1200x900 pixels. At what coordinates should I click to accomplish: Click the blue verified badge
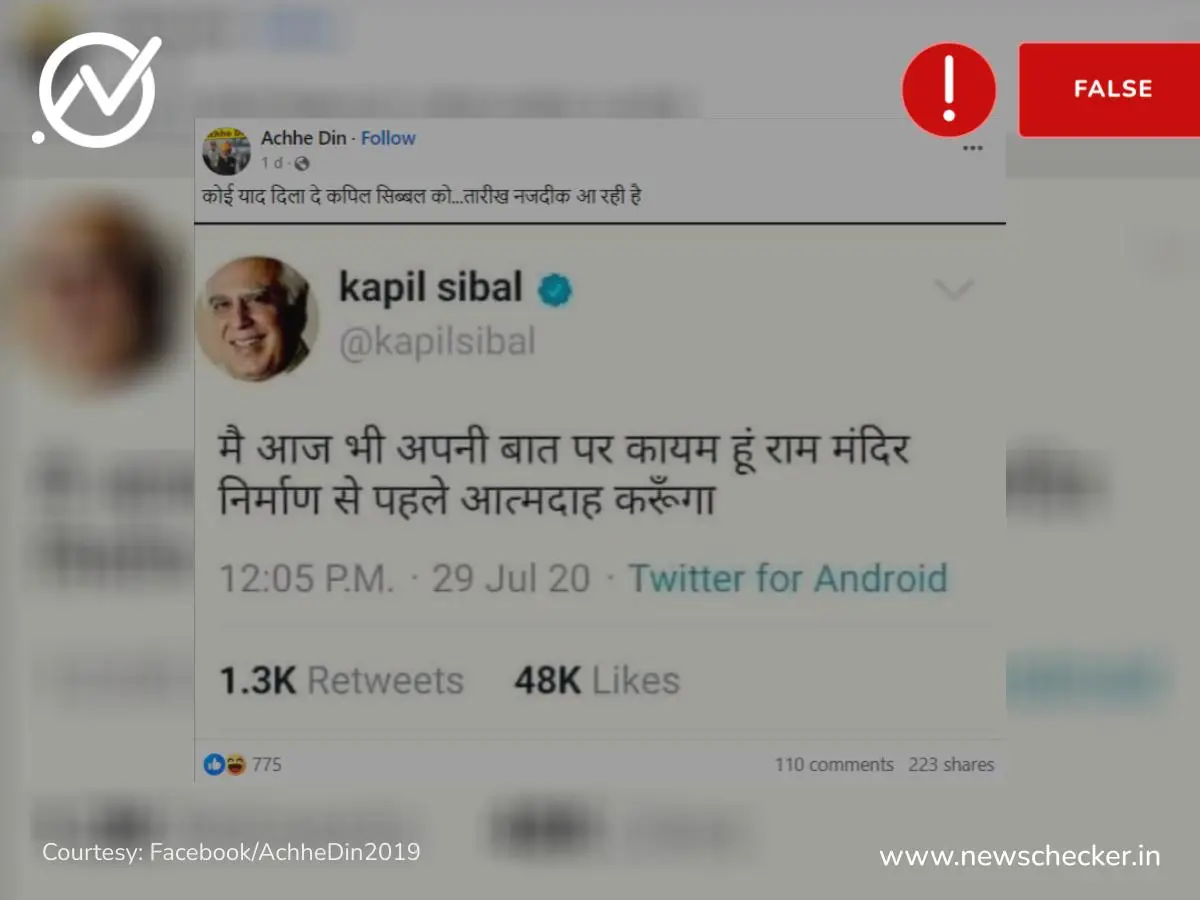pos(555,290)
